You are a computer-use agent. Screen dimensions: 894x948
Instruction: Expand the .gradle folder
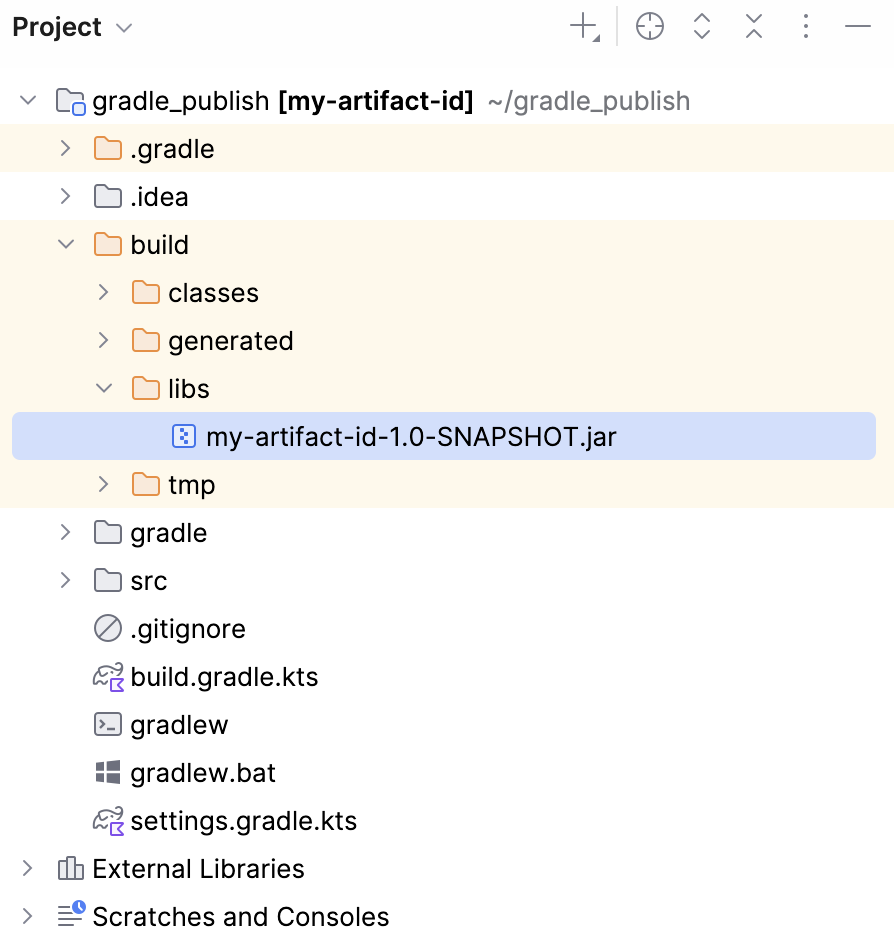click(65, 149)
